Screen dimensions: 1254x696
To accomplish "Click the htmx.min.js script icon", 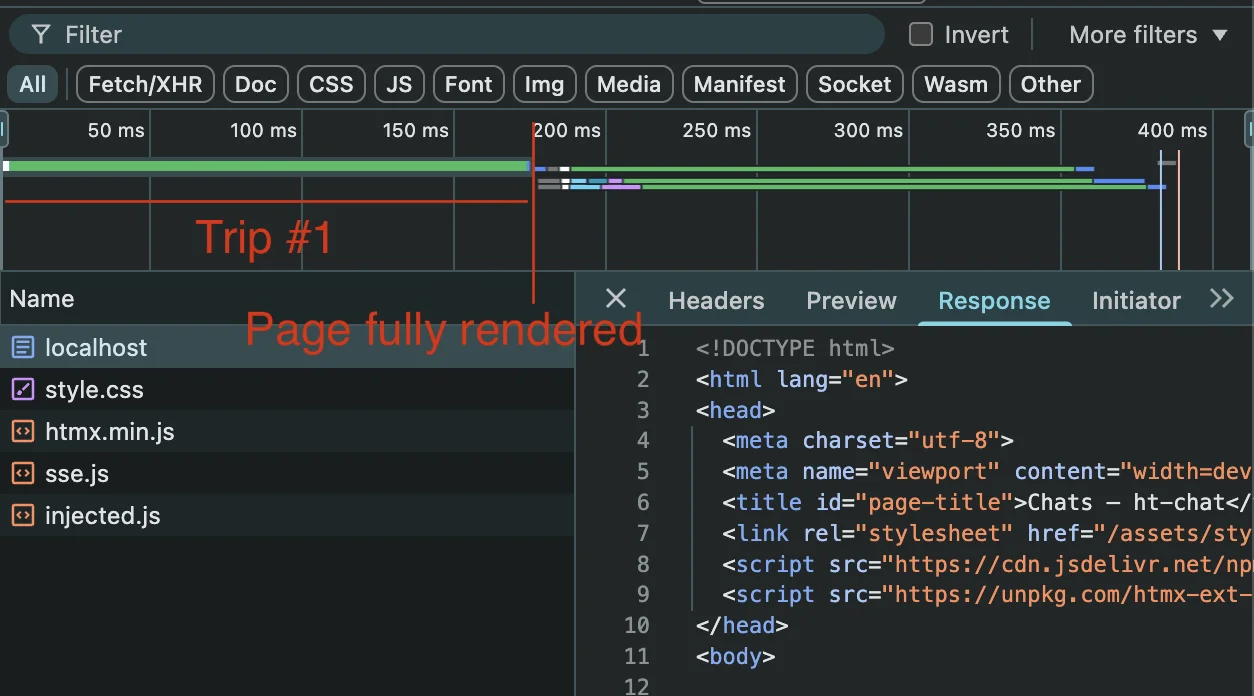I will [22, 432].
